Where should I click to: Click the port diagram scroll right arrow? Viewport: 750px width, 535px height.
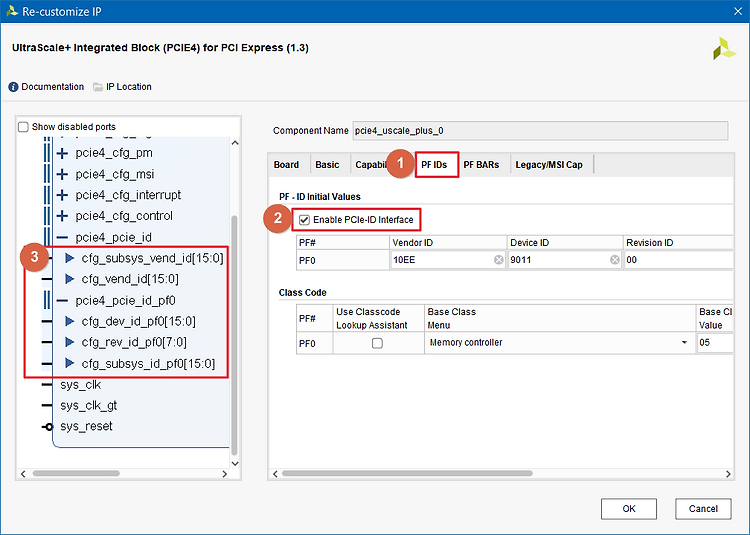(x=225, y=474)
